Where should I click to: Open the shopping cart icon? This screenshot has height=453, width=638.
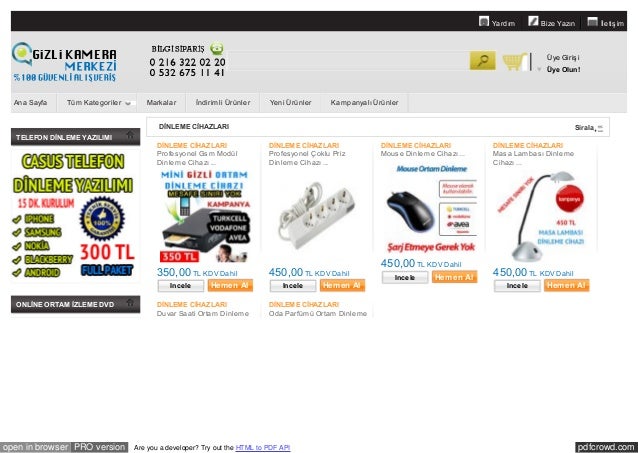click(514, 62)
